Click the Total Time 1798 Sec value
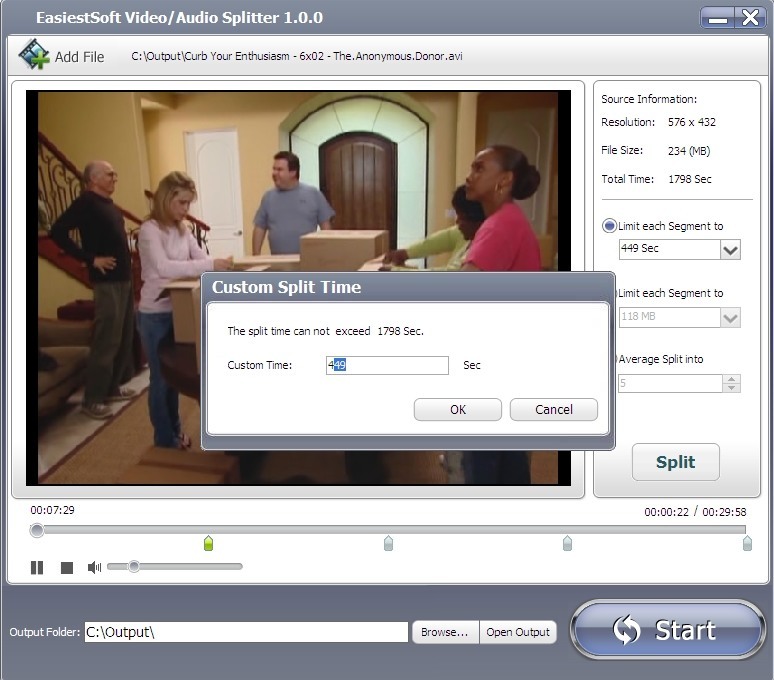This screenshot has height=680, width=774. 690,179
